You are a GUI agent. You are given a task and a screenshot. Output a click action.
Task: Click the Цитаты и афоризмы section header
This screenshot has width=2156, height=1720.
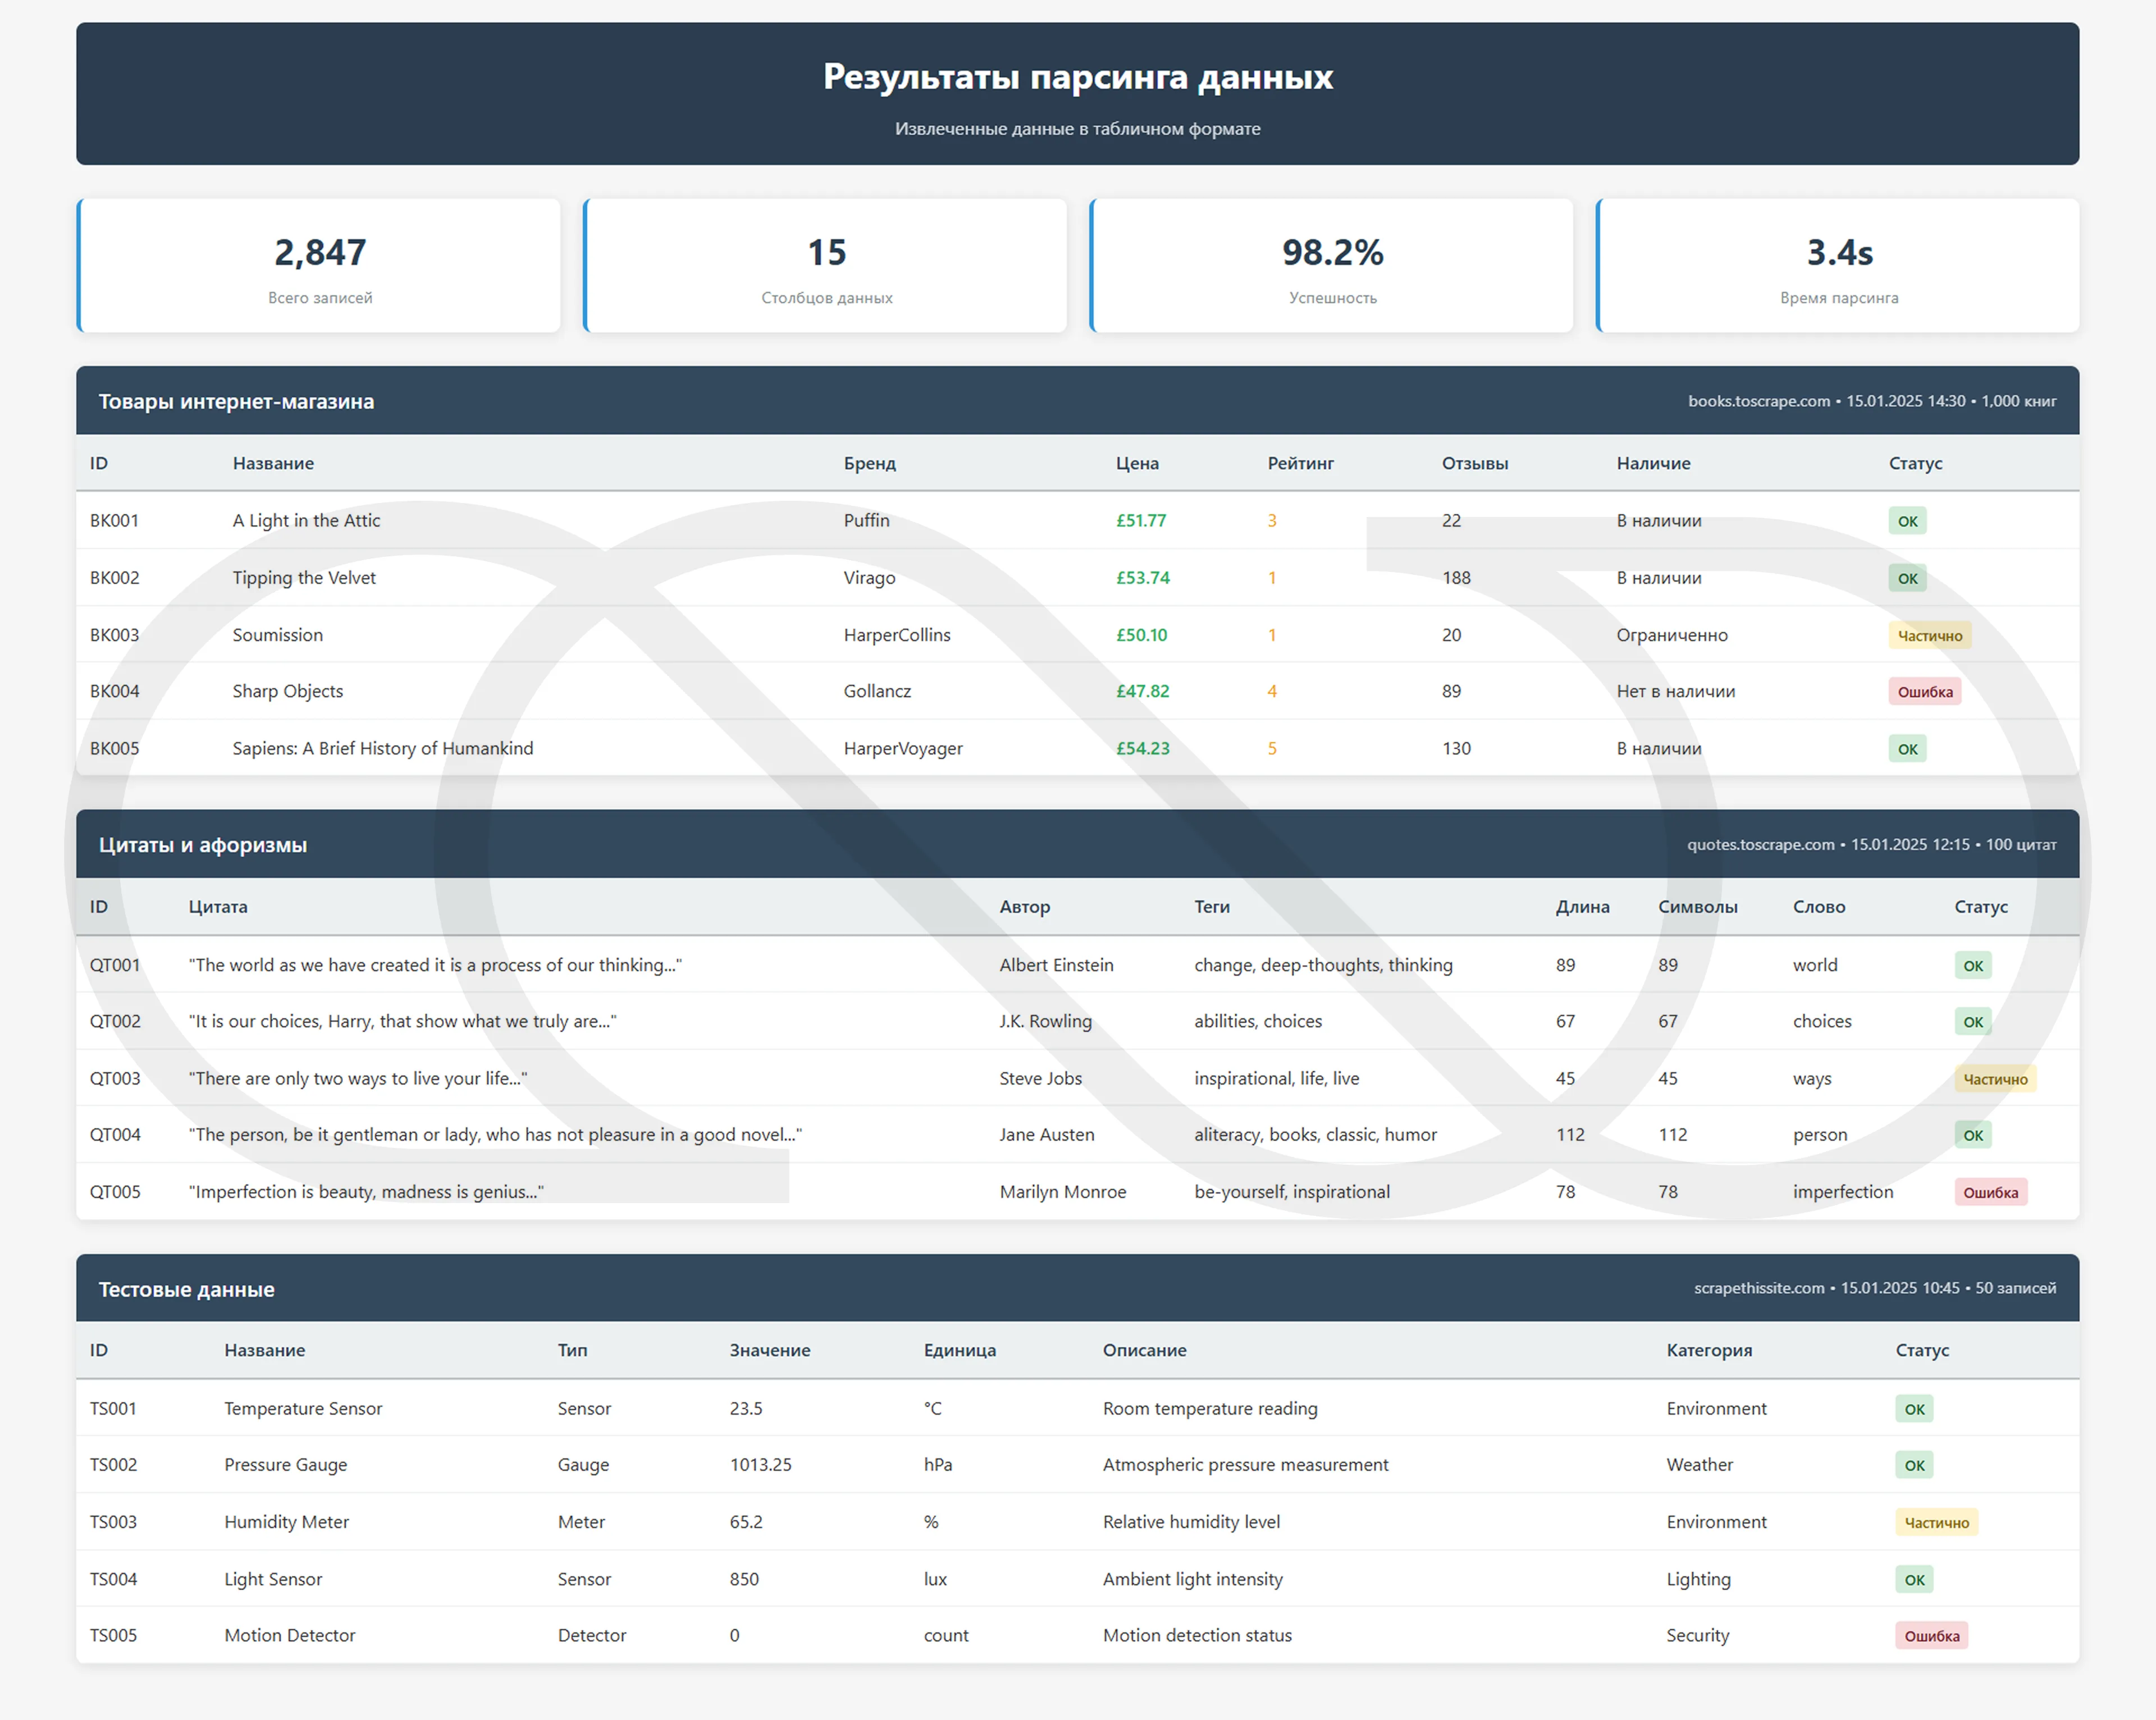(x=203, y=845)
